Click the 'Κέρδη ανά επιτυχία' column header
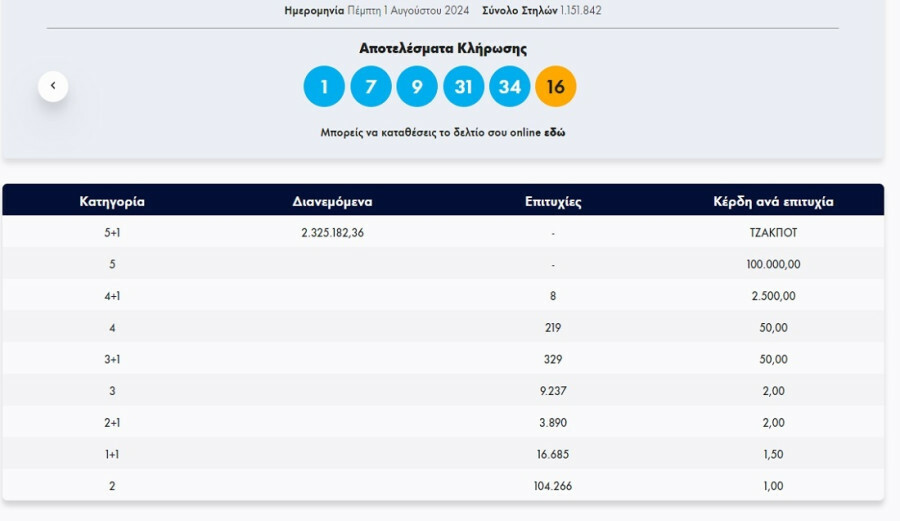 click(x=773, y=201)
